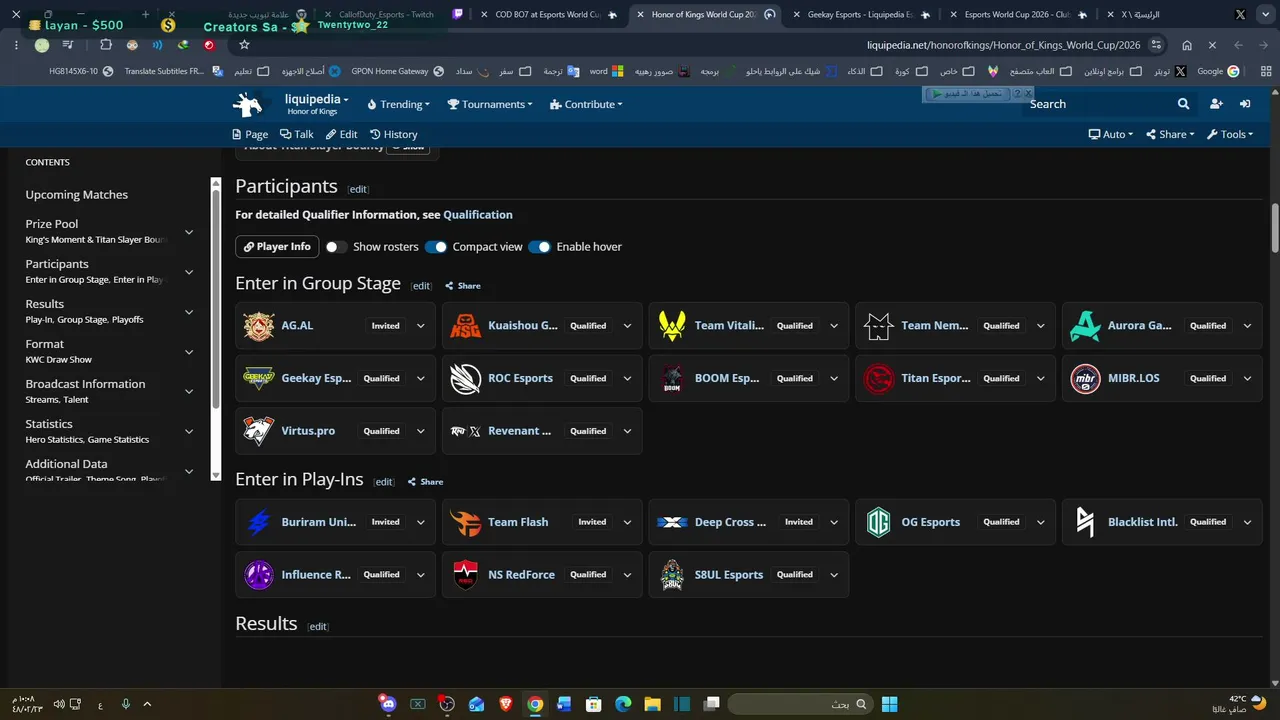
Task: Click the Influence Rage purple logo
Action: (x=259, y=575)
